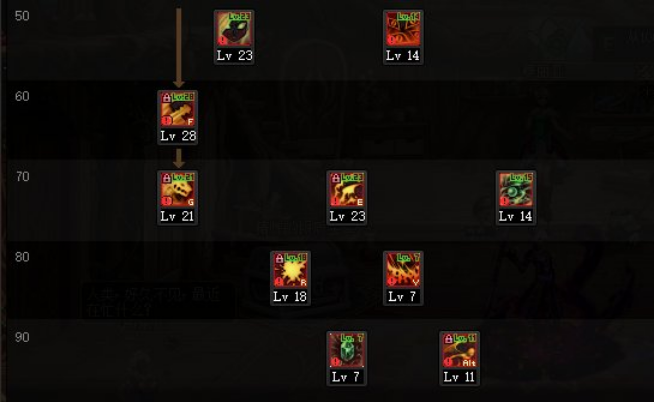Choose the green crystal Lv 7 skill
Viewport: 654px width, 402px height.
(x=347, y=359)
